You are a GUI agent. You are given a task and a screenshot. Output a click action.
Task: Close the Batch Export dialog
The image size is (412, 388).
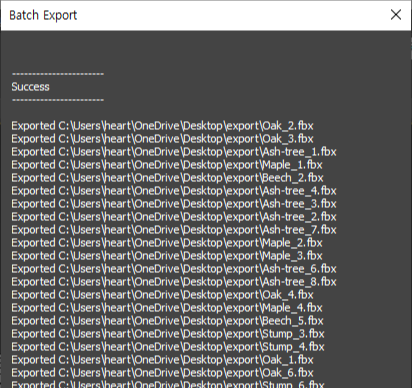(396, 15)
